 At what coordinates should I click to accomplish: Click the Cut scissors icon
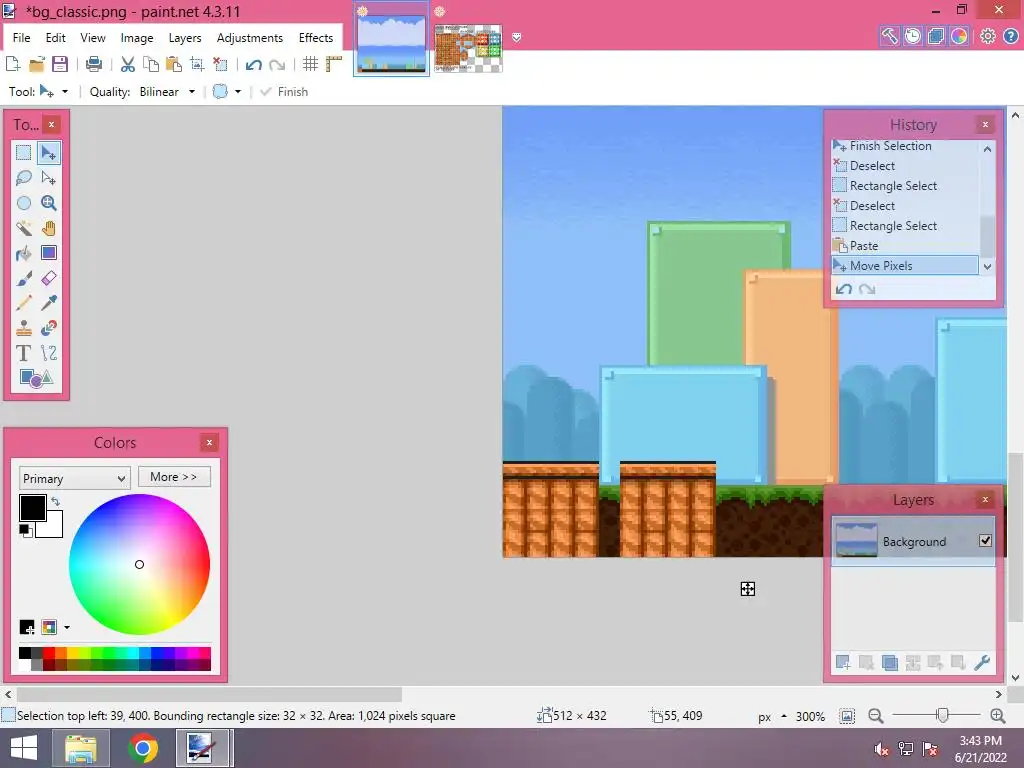coord(128,64)
